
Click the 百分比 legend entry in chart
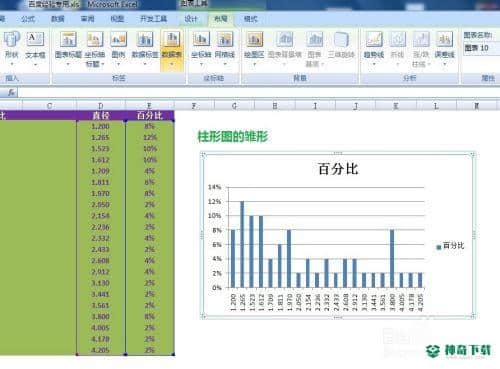click(450, 246)
